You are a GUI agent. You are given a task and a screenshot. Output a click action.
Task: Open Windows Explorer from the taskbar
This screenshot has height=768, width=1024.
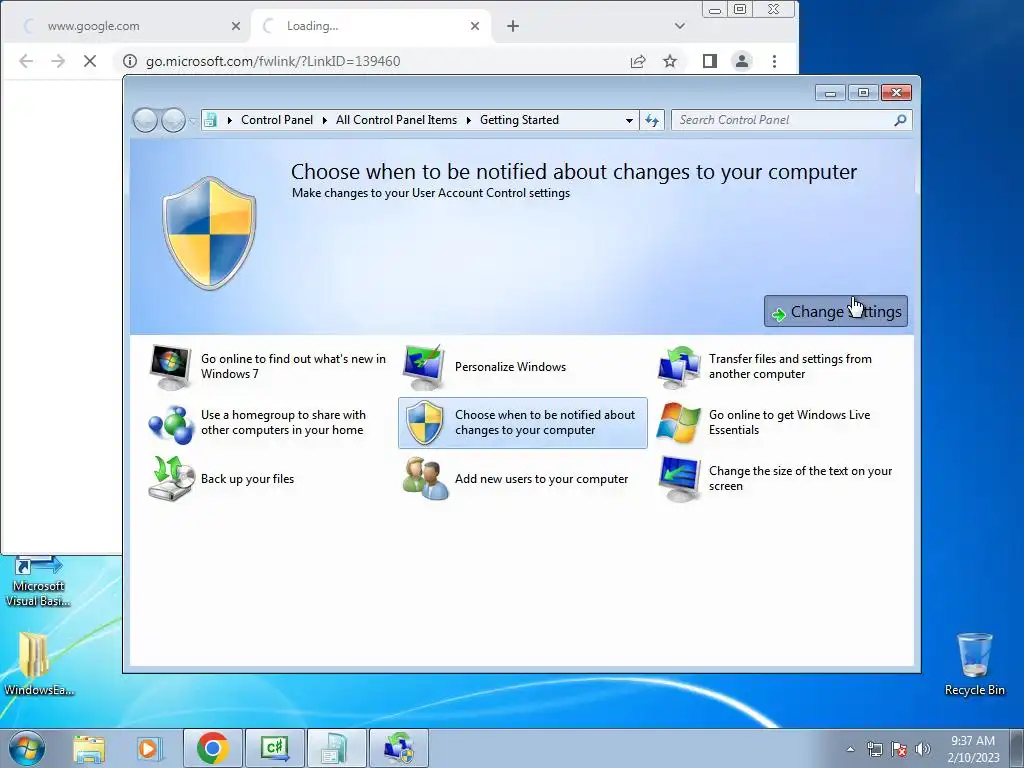click(89, 749)
